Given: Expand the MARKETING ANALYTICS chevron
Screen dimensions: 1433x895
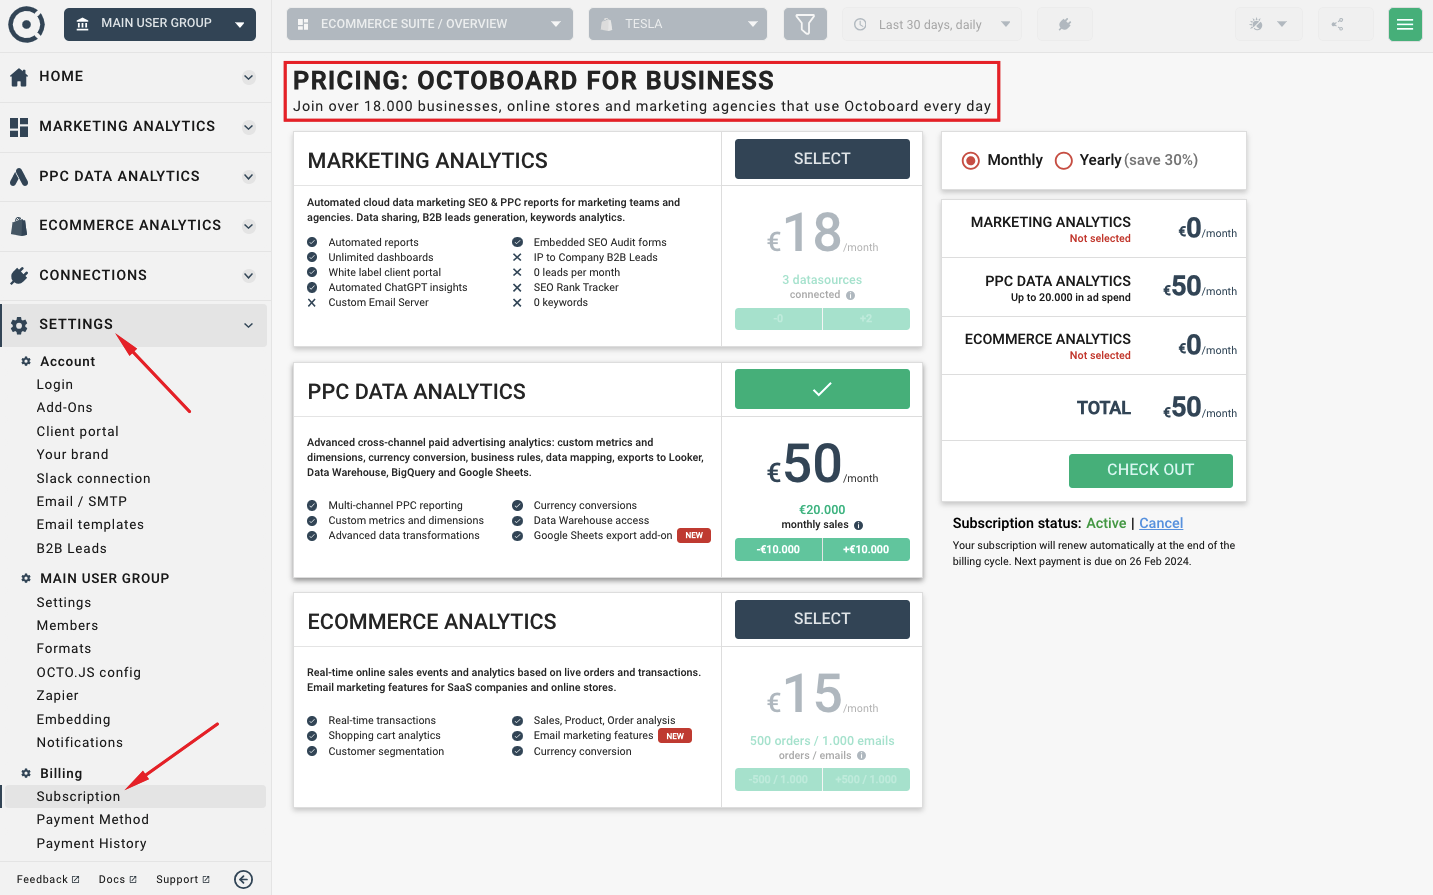Looking at the screenshot, I should pos(249,127).
